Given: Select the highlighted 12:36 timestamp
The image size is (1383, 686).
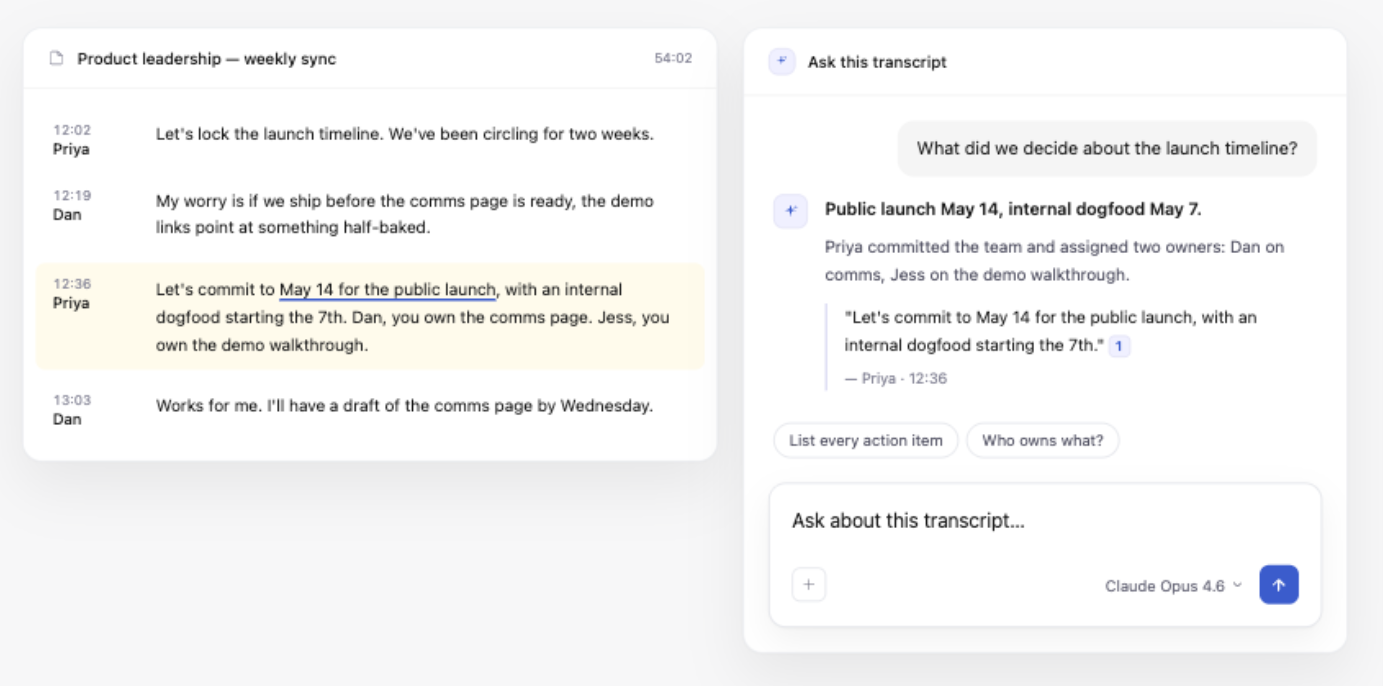Looking at the screenshot, I should pos(72,284).
